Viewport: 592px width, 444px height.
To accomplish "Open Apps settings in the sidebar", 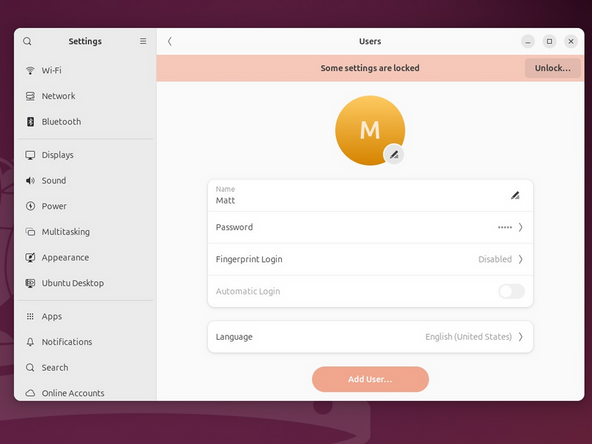I will click(85, 316).
